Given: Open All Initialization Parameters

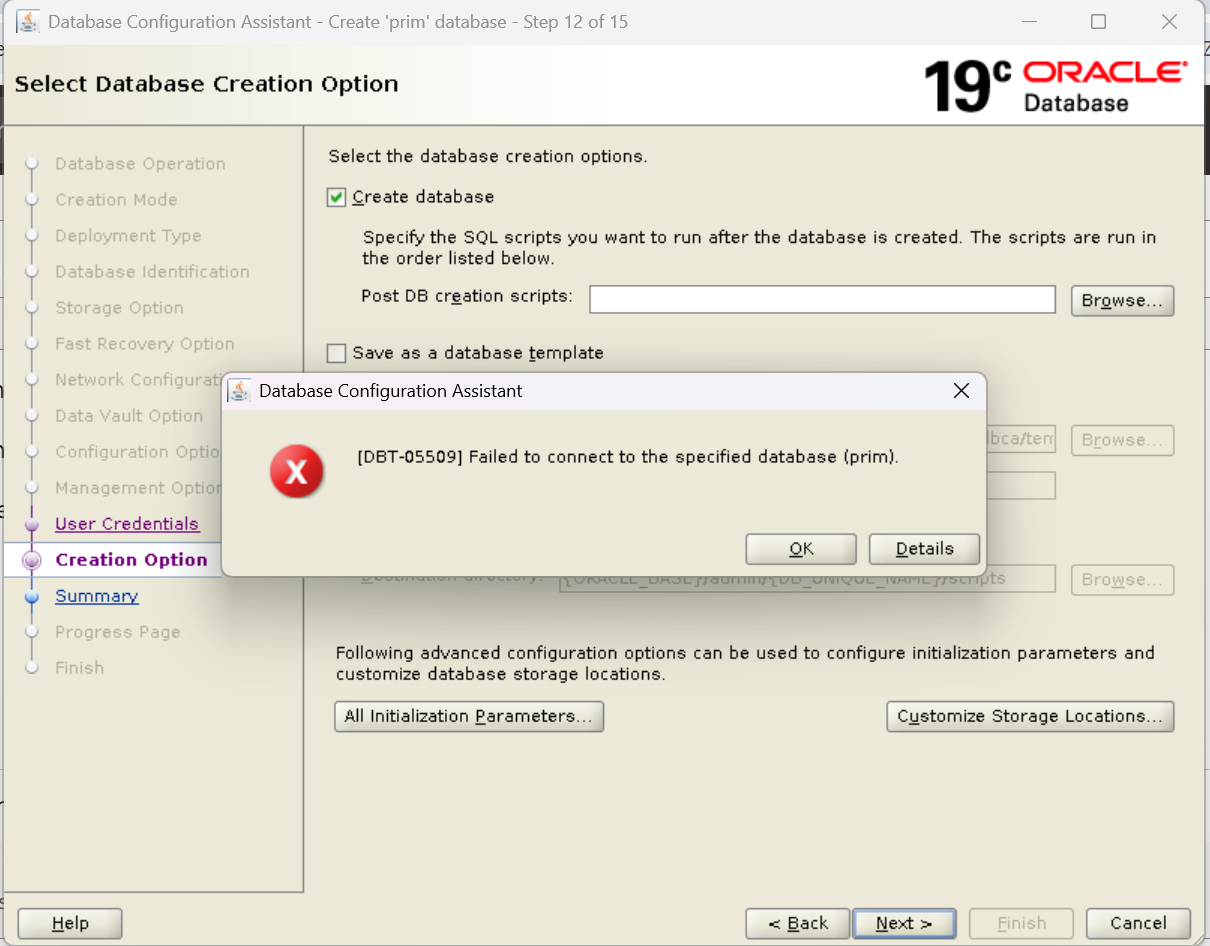Looking at the screenshot, I should pyautogui.click(x=468, y=716).
